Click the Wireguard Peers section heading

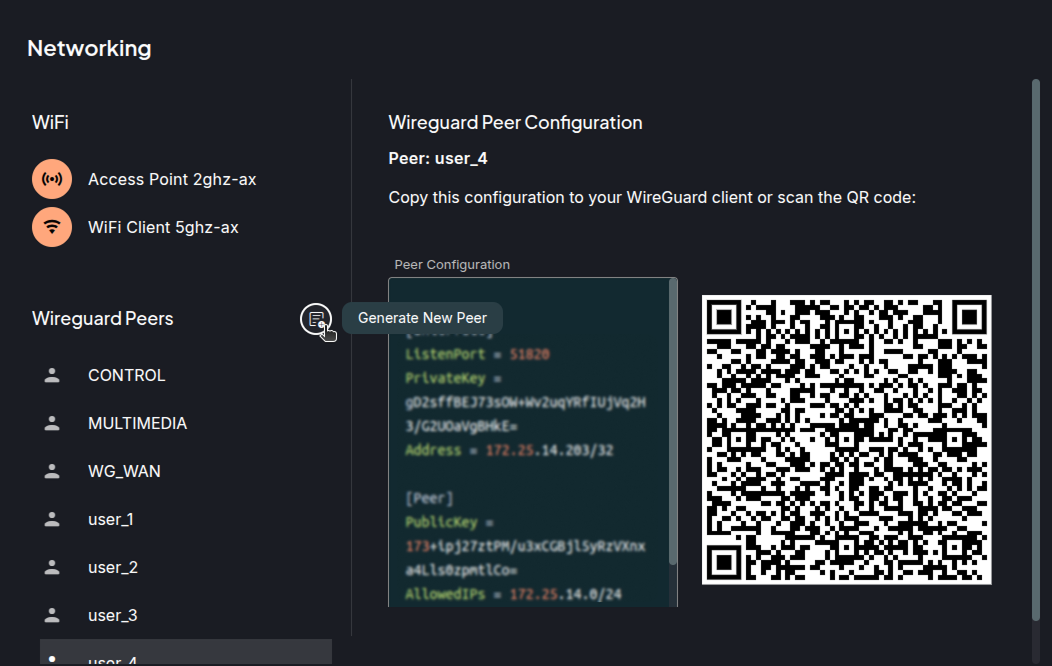(103, 319)
